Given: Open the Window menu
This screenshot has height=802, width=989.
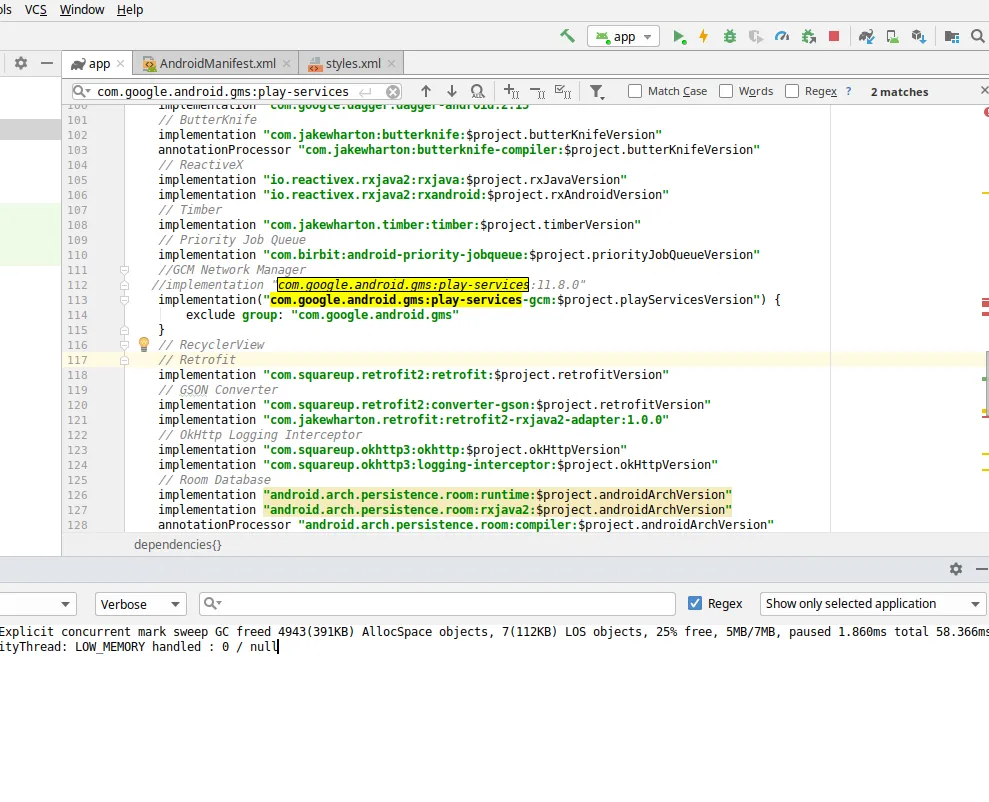Looking at the screenshot, I should tap(82, 10).
